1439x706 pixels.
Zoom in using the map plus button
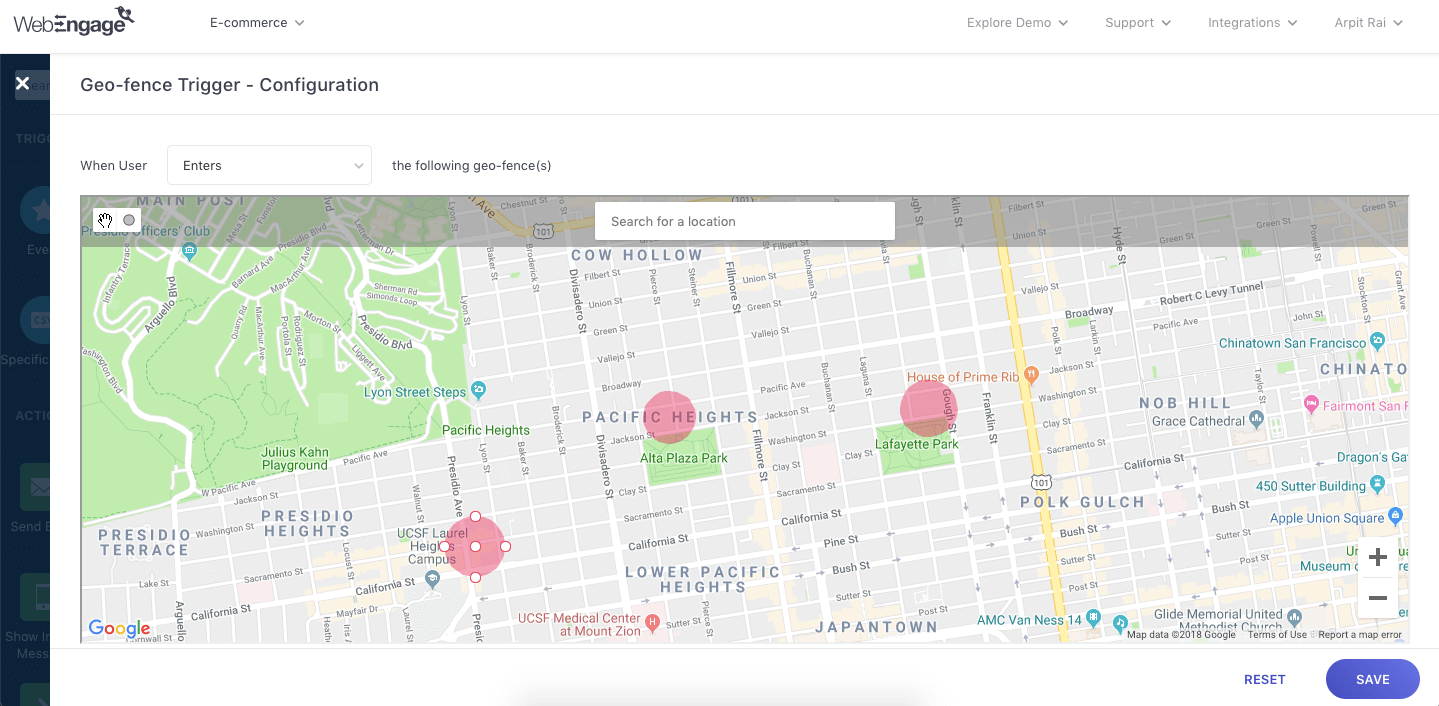point(1377,557)
